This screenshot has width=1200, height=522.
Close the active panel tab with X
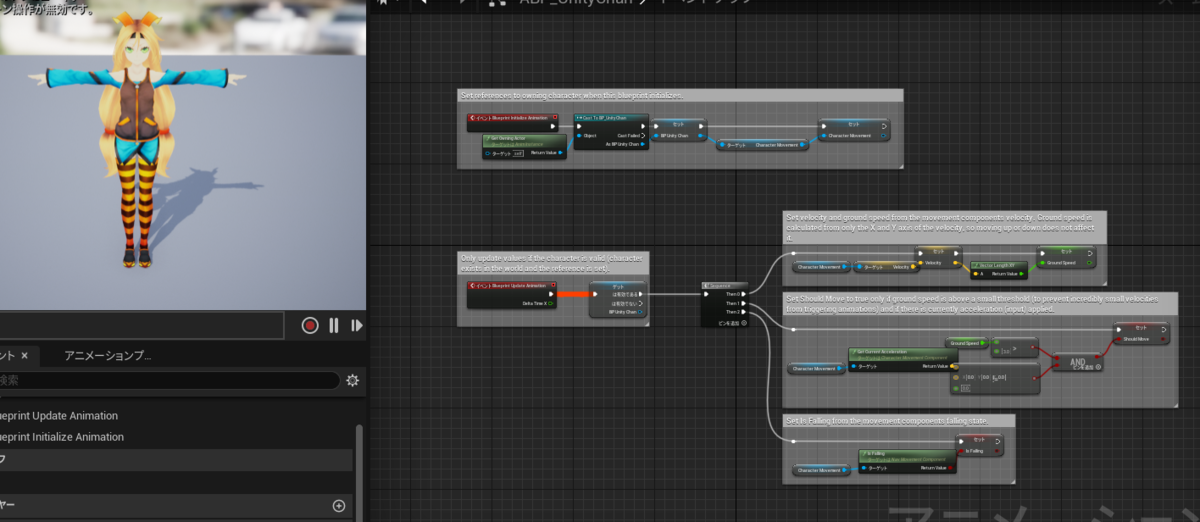(x=25, y=355)
